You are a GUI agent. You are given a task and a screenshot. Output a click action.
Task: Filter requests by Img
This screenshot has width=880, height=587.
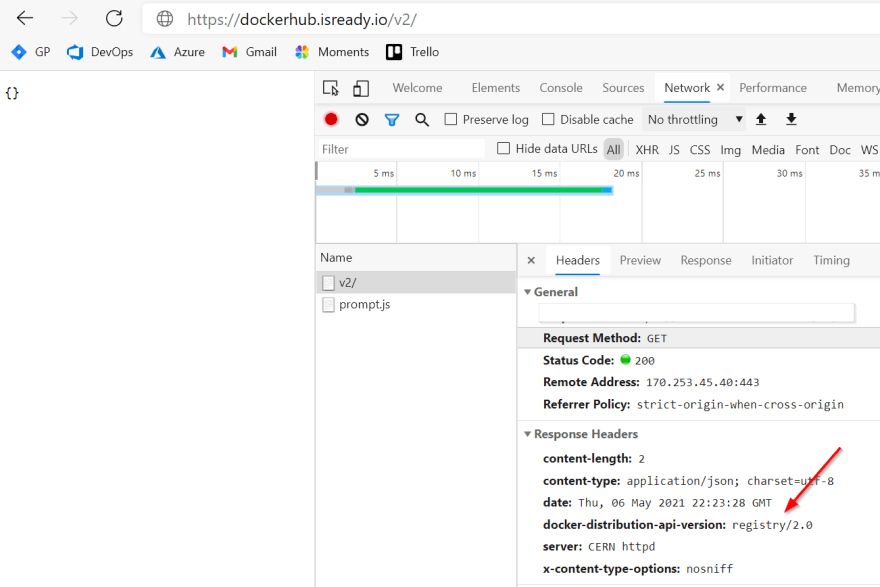731,150
